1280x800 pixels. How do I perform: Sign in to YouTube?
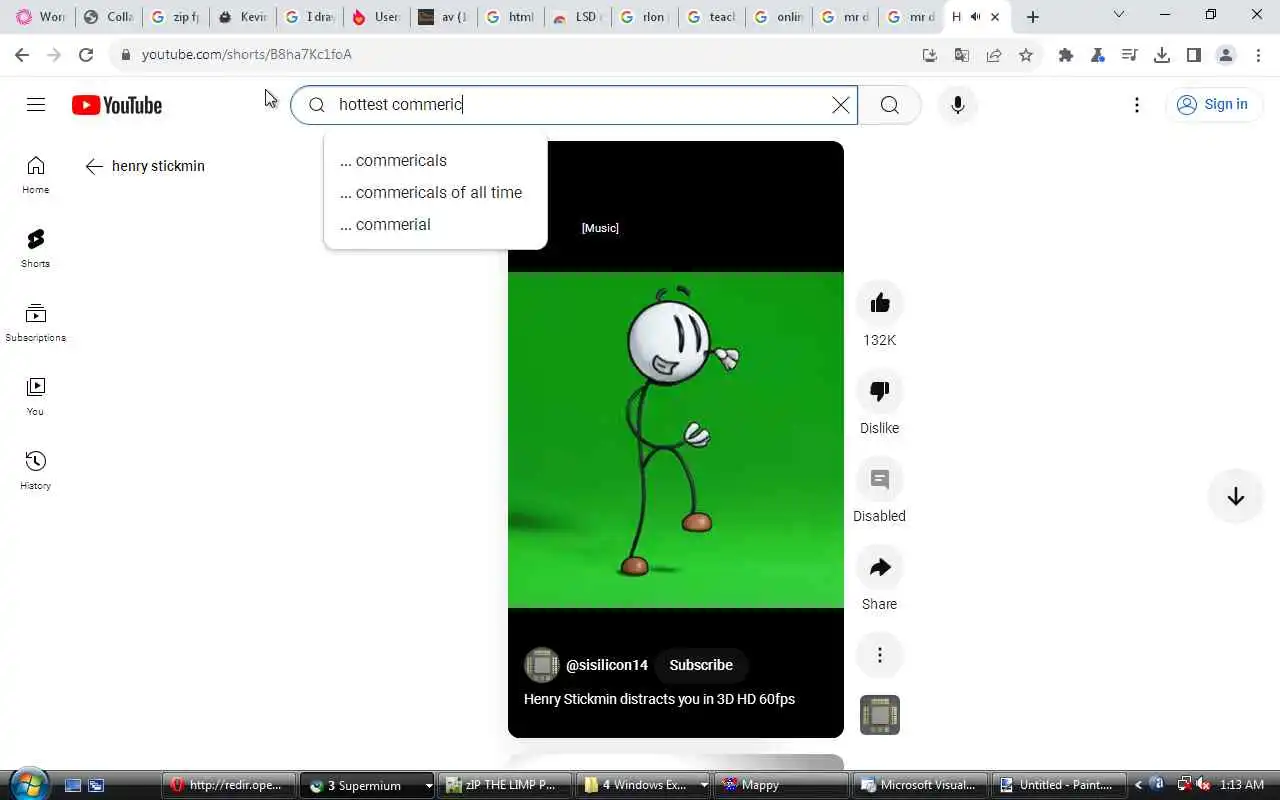(x=1213, y=105)
